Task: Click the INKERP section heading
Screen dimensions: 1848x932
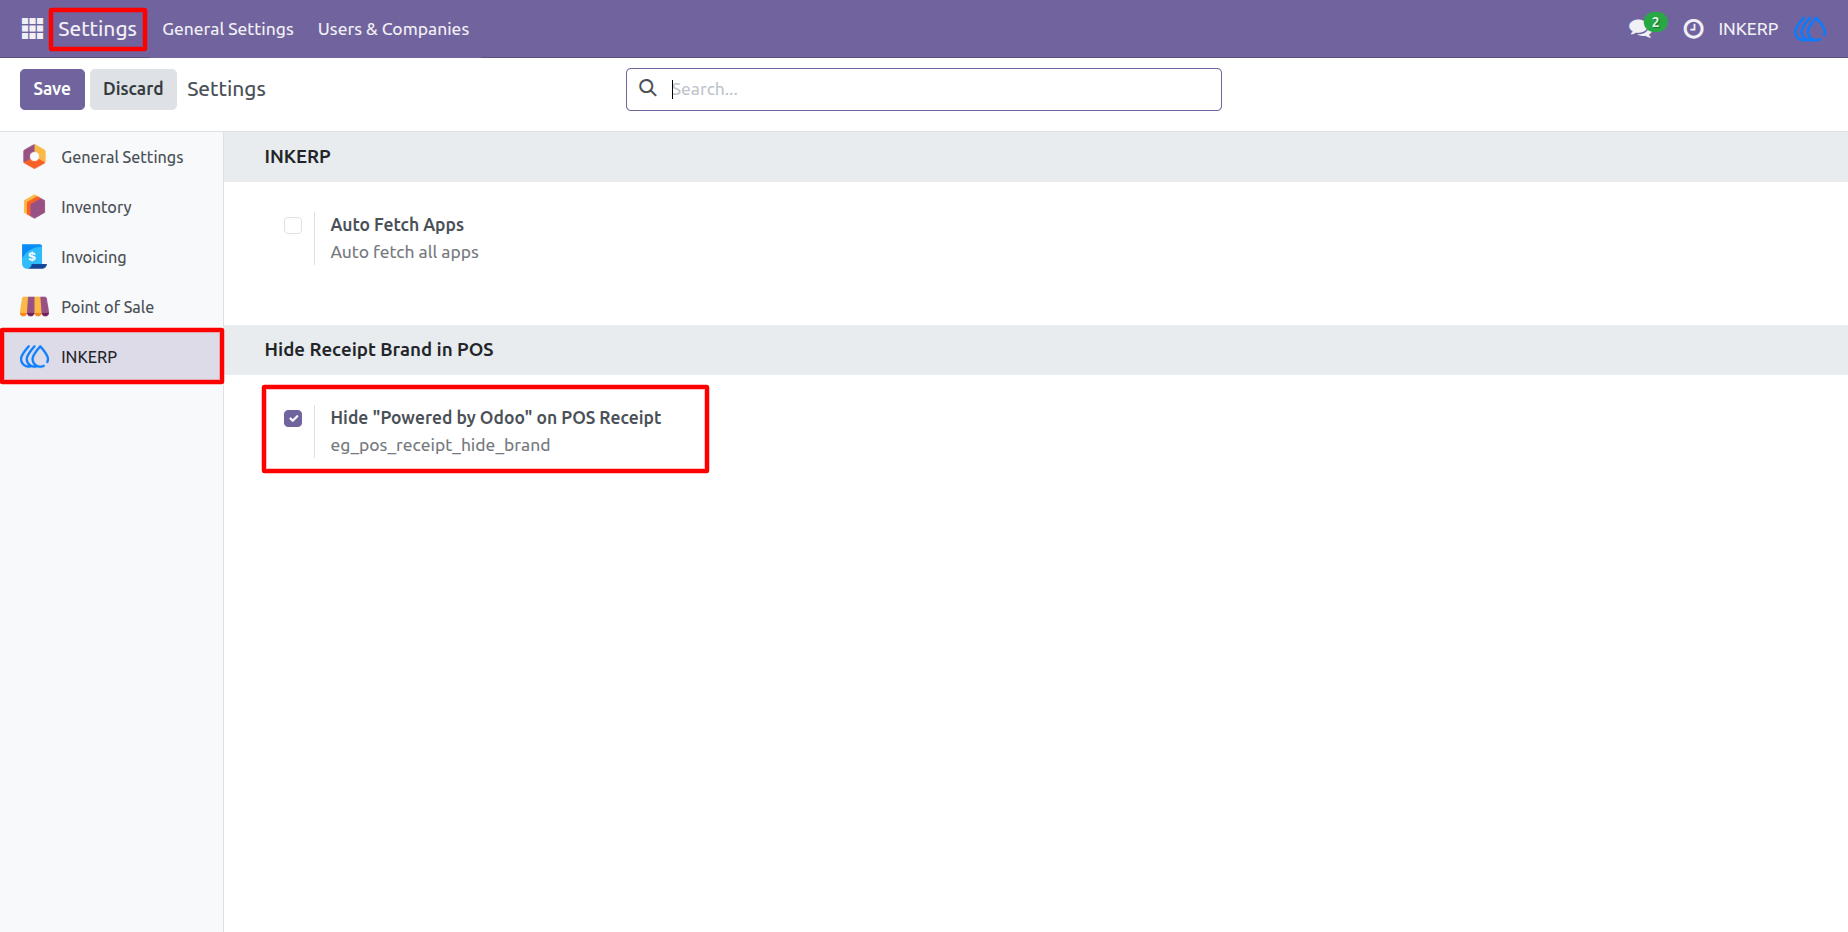Action: (297, 157)
